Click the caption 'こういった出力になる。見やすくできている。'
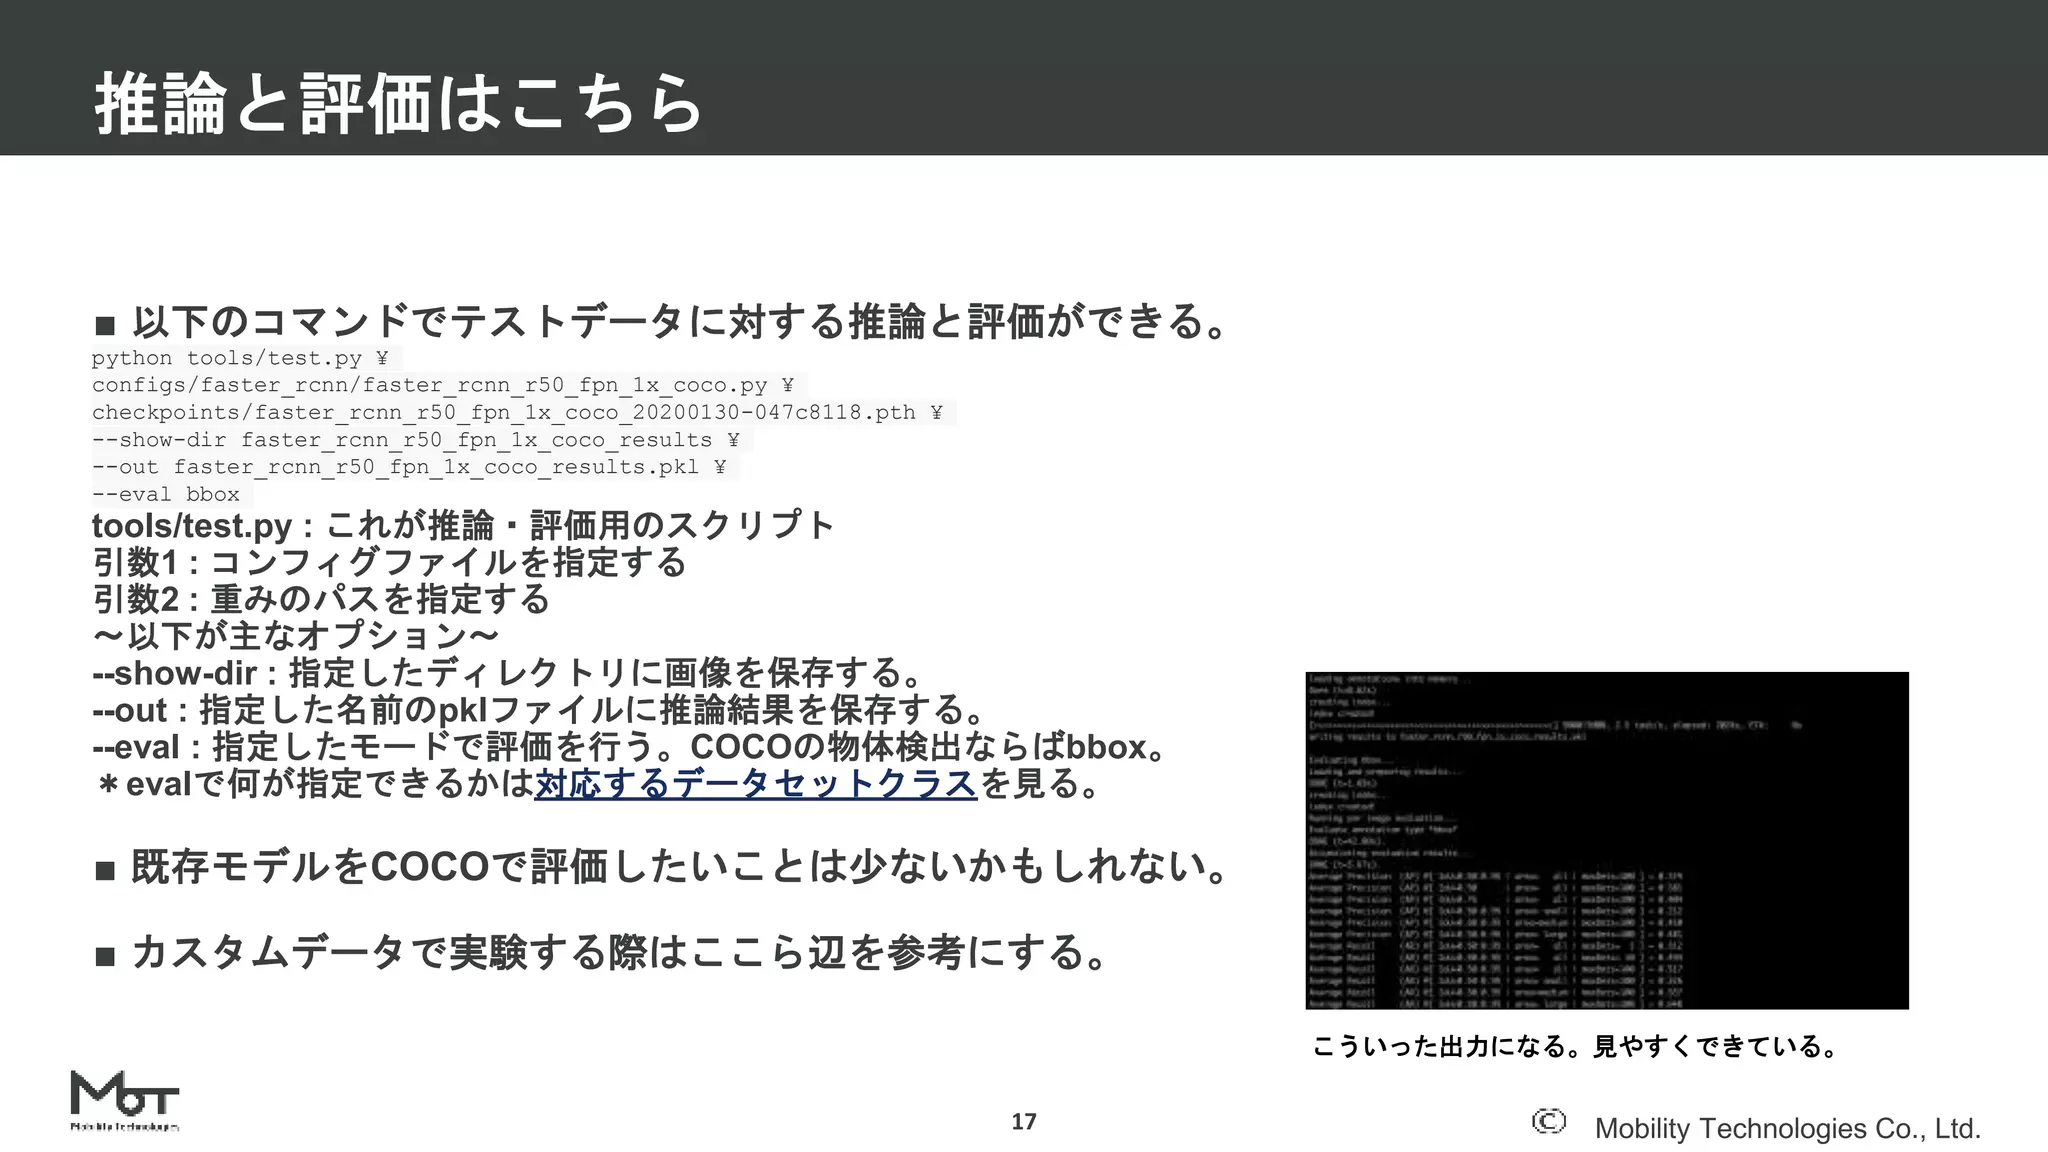The height and width of the screenshot is (1152, 2048). click(1575, 1047)
